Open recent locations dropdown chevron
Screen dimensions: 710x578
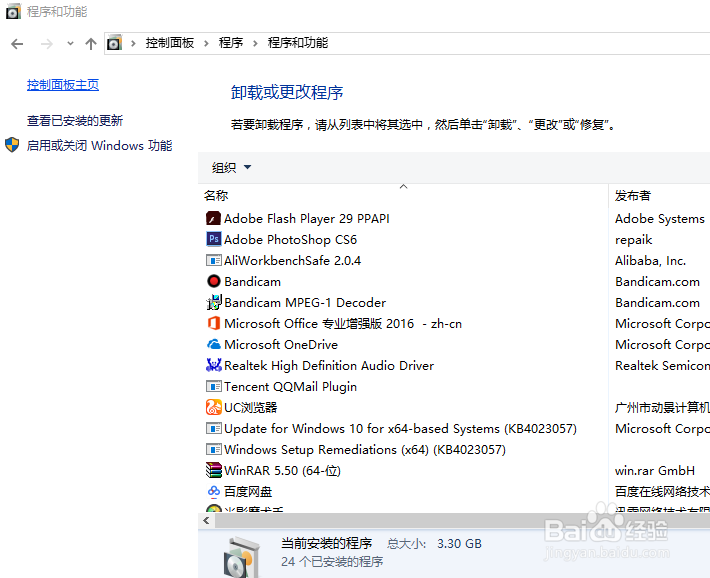[x=70, y=44]
